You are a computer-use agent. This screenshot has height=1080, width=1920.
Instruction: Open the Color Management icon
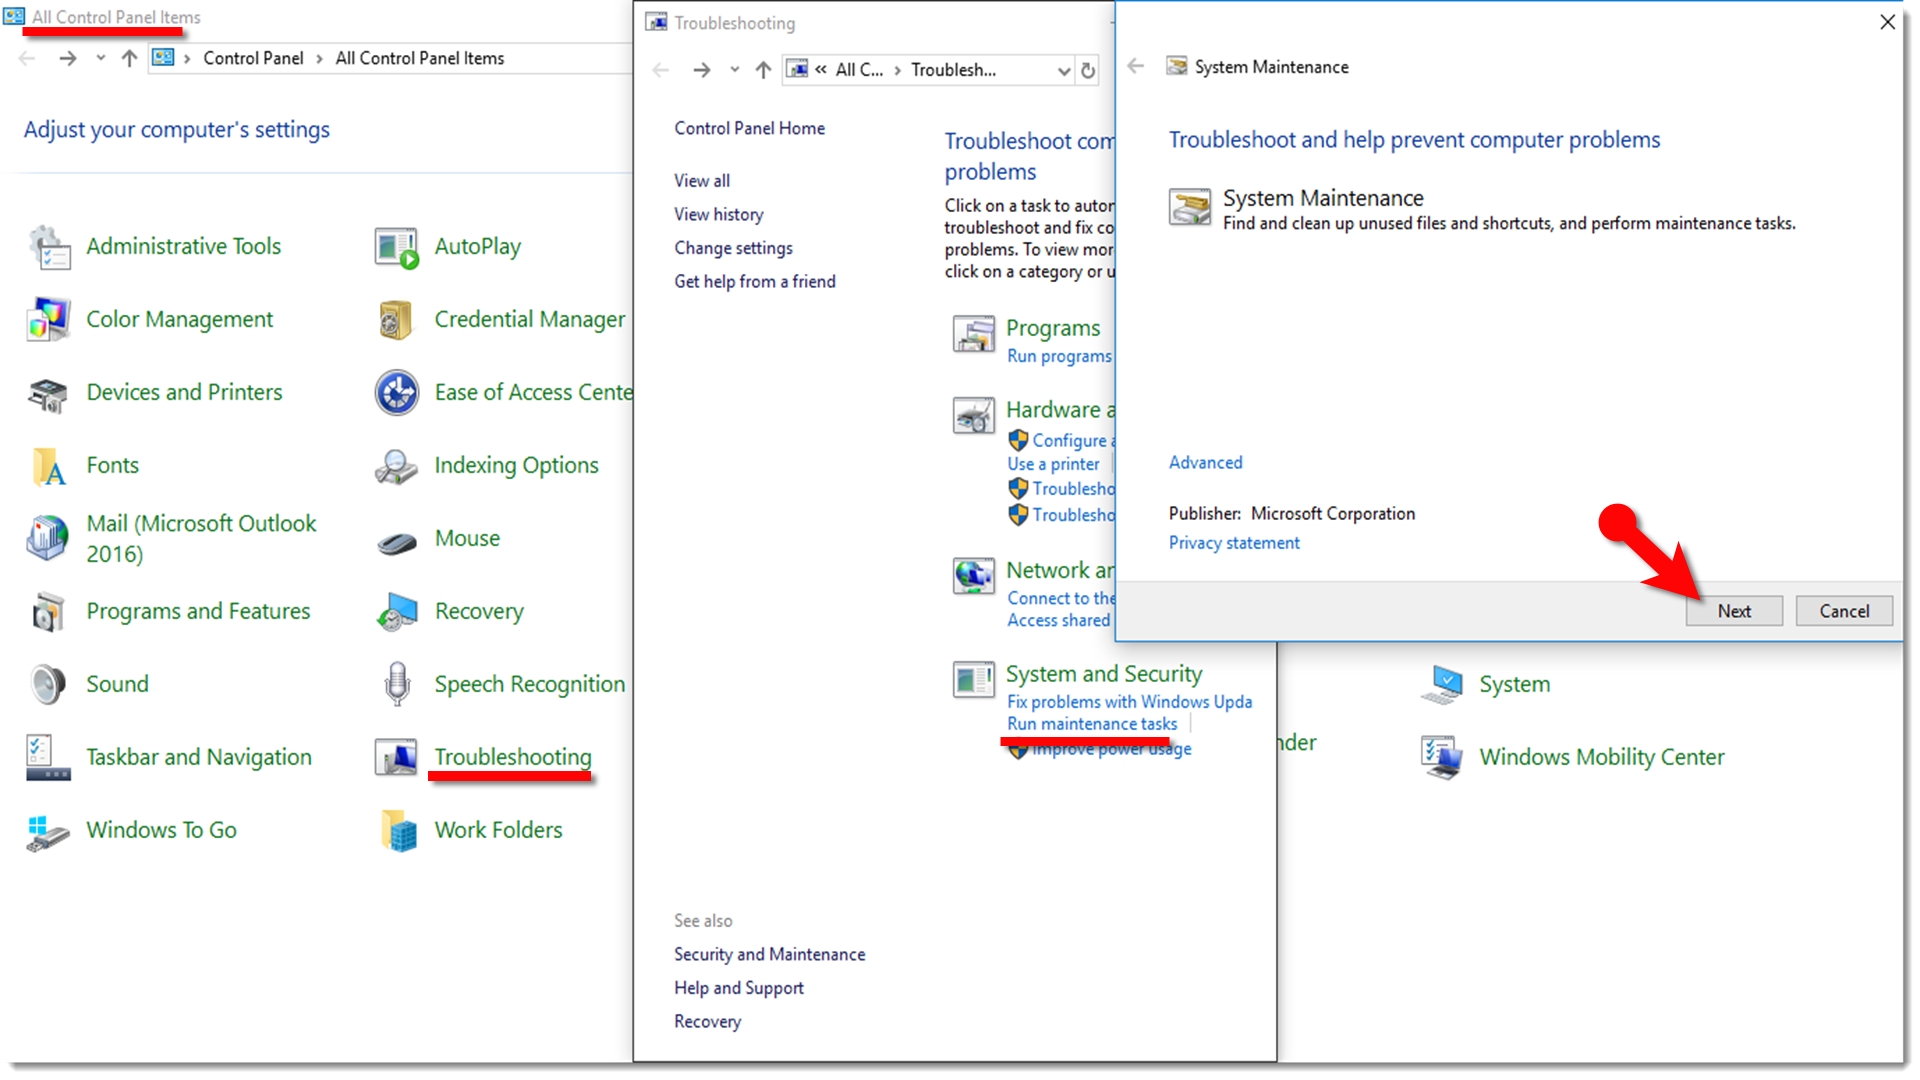49,320
